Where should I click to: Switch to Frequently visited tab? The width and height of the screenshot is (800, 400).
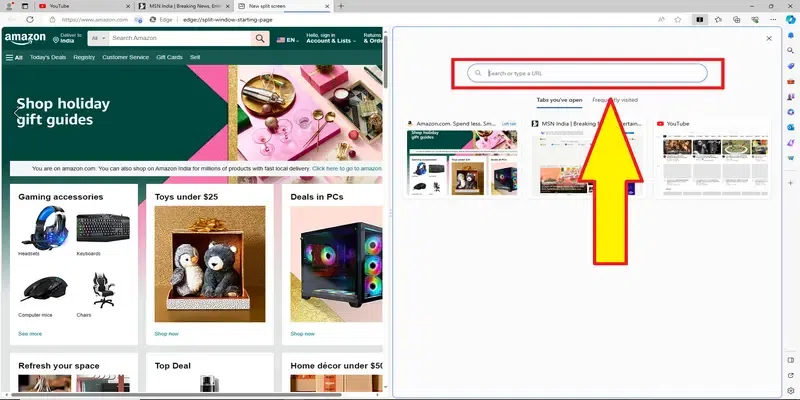click(615, 100)
